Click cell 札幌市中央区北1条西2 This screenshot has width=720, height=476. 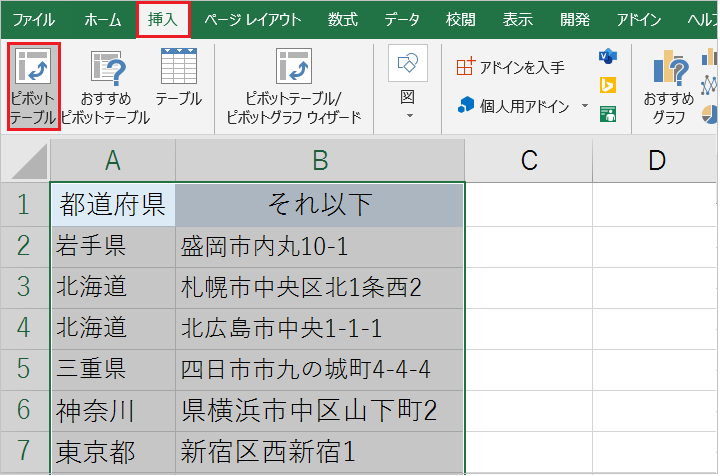click(x=320, y=287)
